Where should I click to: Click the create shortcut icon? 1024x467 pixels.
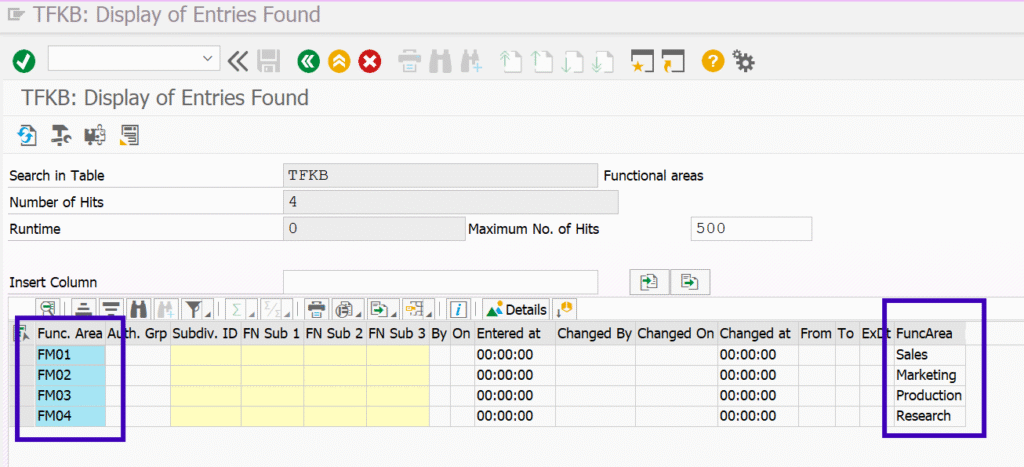coord(673,62)
